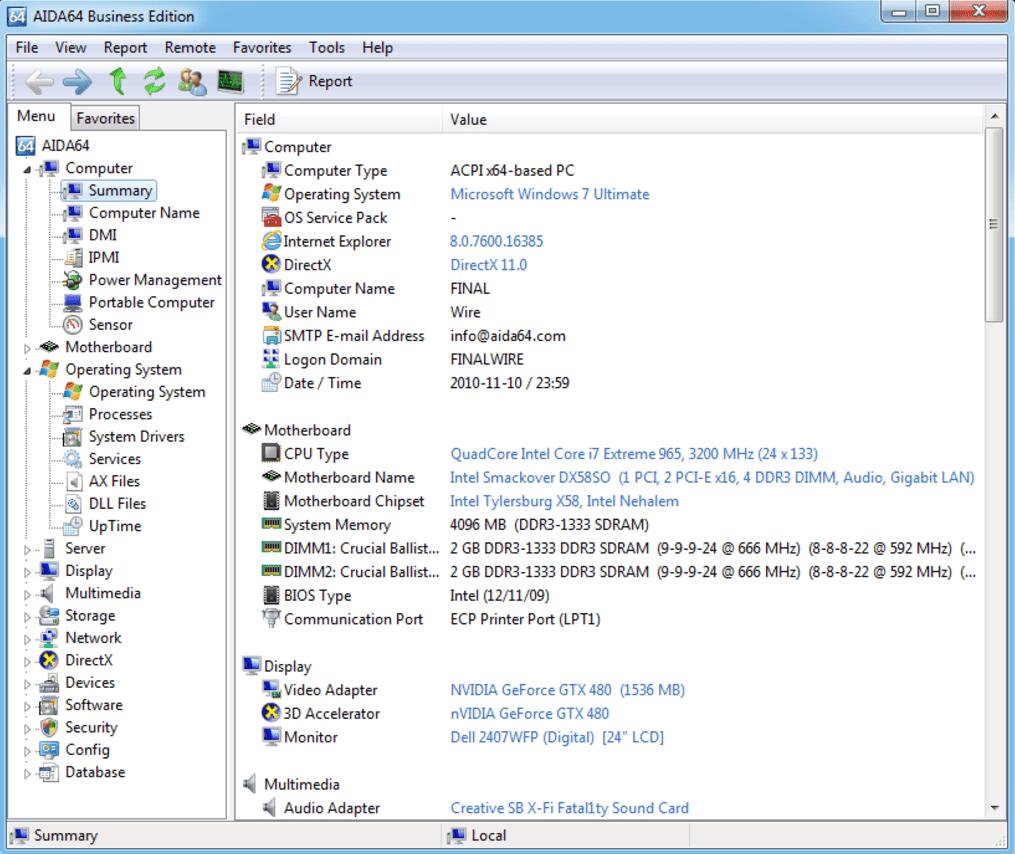Click the Microsoft Windows 7 Ultimate link
This screenshot has height=854, width=1015.
click(x=549, y=194)
